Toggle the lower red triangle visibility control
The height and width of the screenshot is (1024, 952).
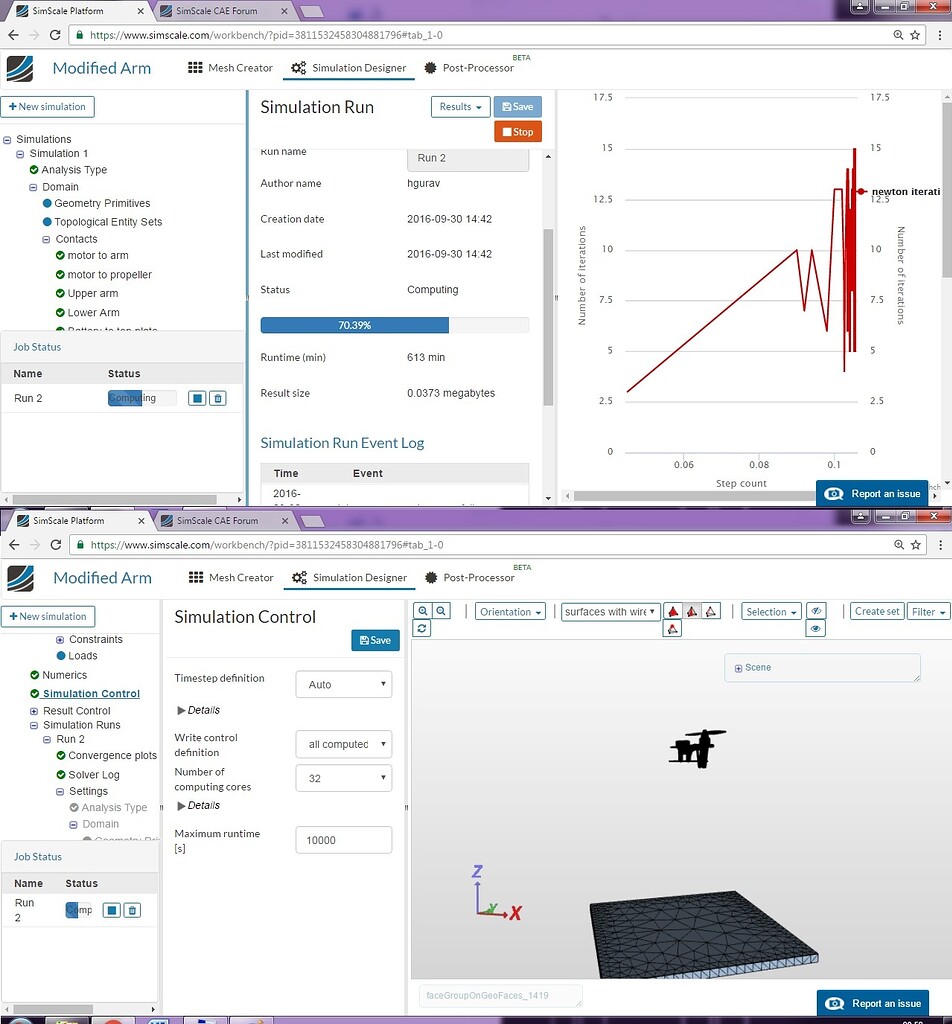[x=672, y=629]
